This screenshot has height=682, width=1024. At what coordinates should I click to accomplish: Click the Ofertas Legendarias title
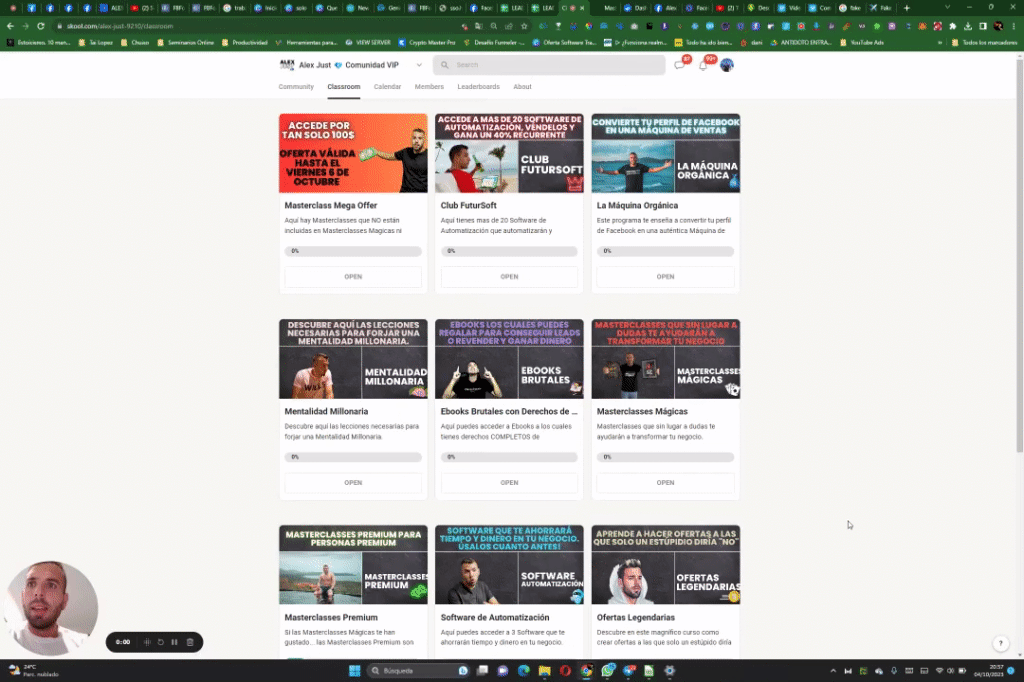click(x=635, y=617)
